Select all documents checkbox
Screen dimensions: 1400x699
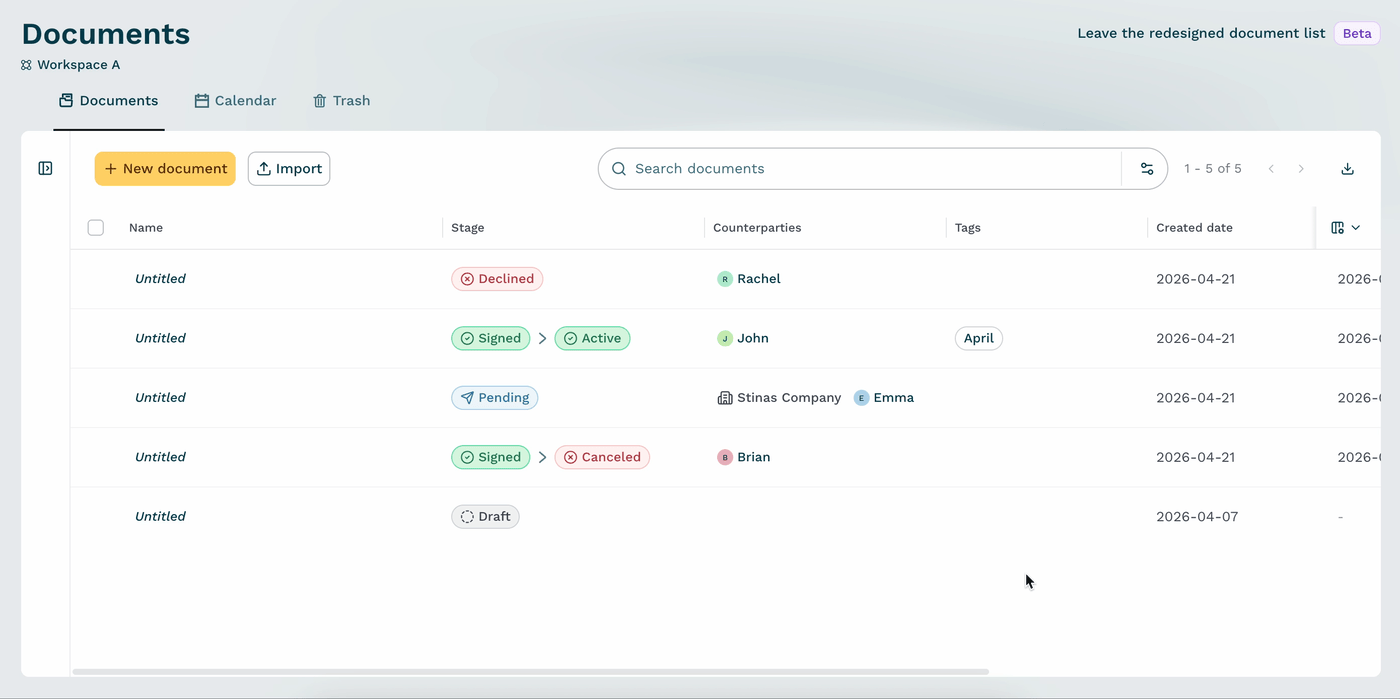click(96, 228)
